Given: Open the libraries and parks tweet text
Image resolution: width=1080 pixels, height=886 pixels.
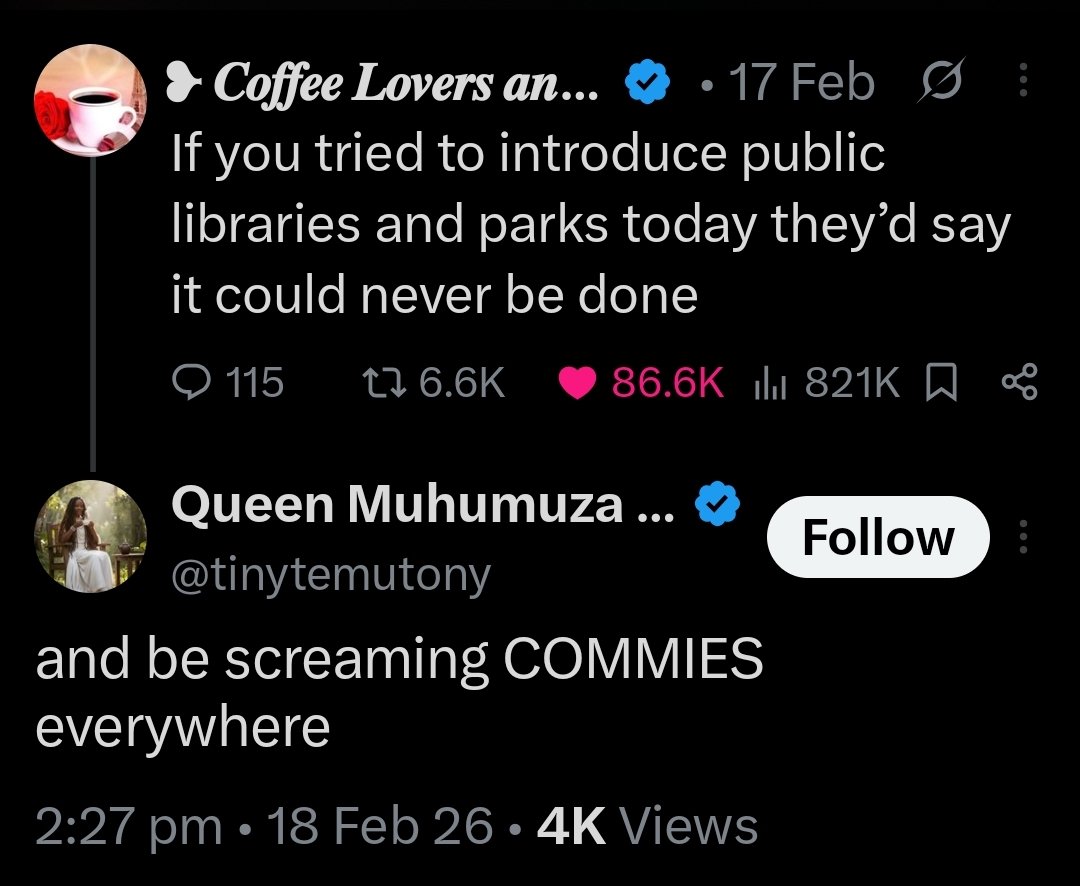Looking at the screenshot, I should [591, 224].
